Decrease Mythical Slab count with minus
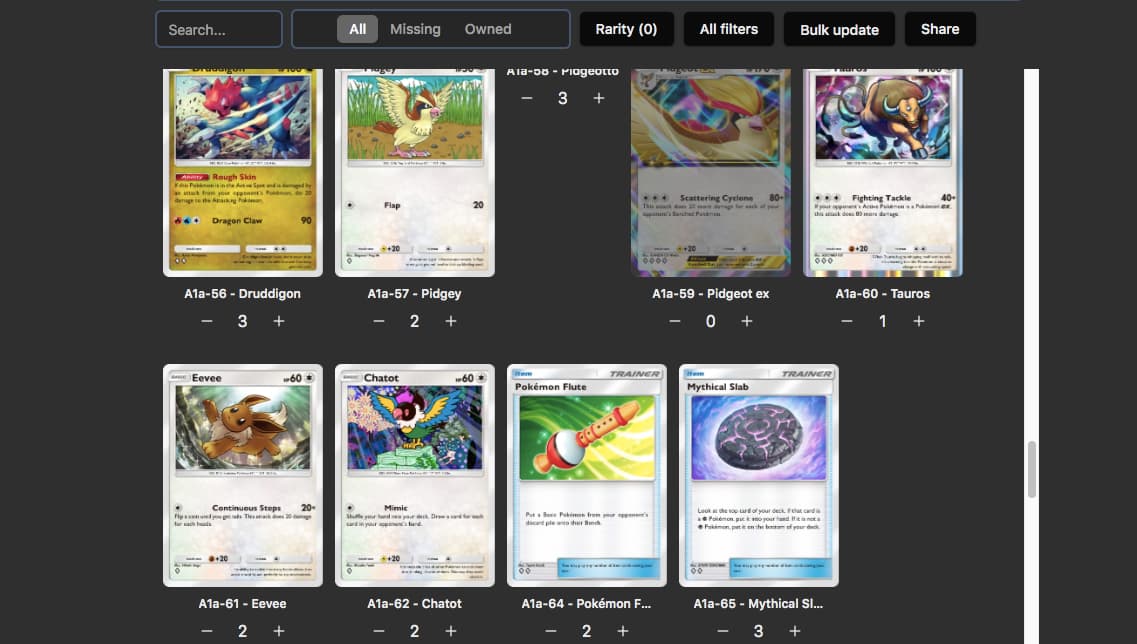The image size is (1137, 644). coord(723,631)
